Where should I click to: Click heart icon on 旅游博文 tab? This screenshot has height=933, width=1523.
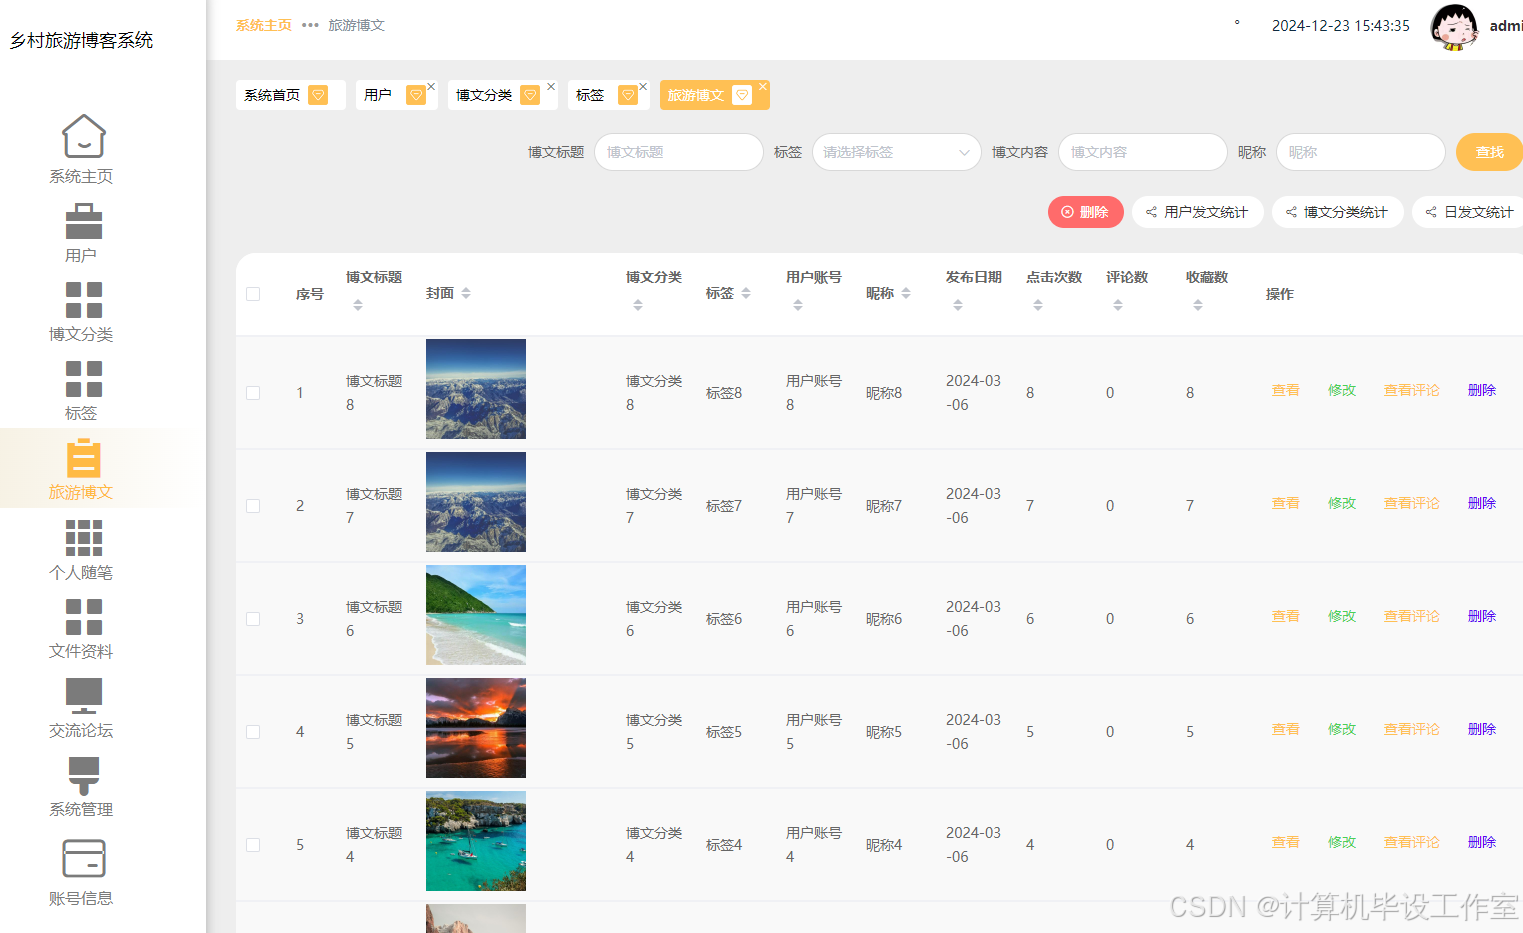coord(742,95)
